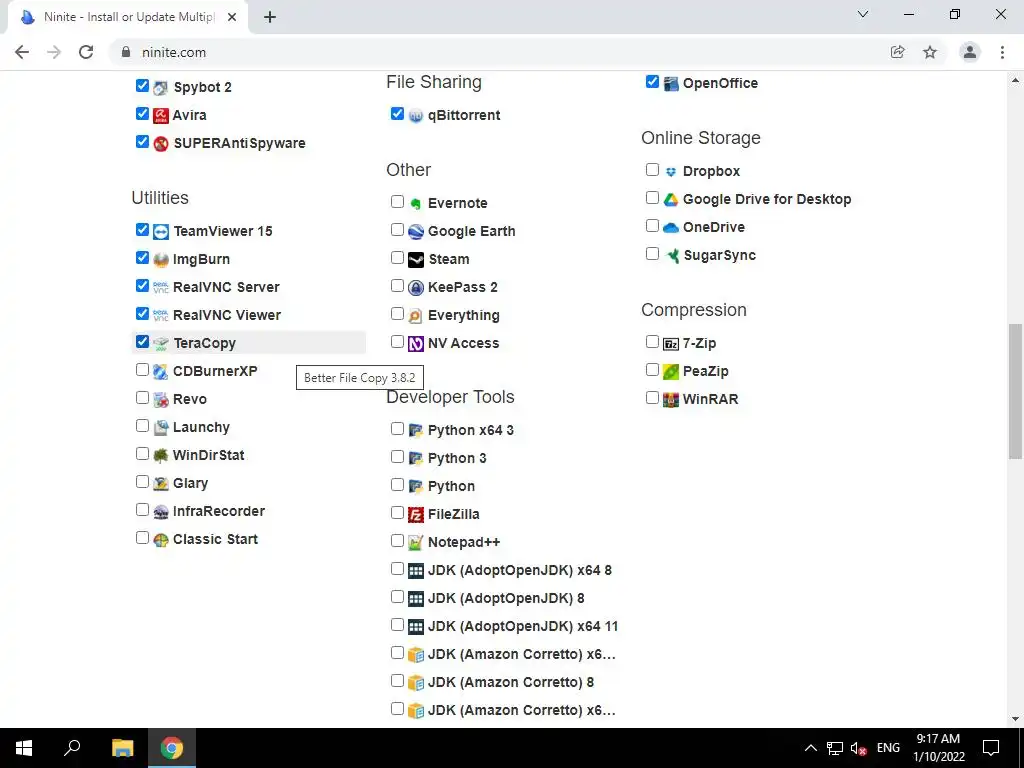Check the InfraRecorder checkbox

point(142,510)
